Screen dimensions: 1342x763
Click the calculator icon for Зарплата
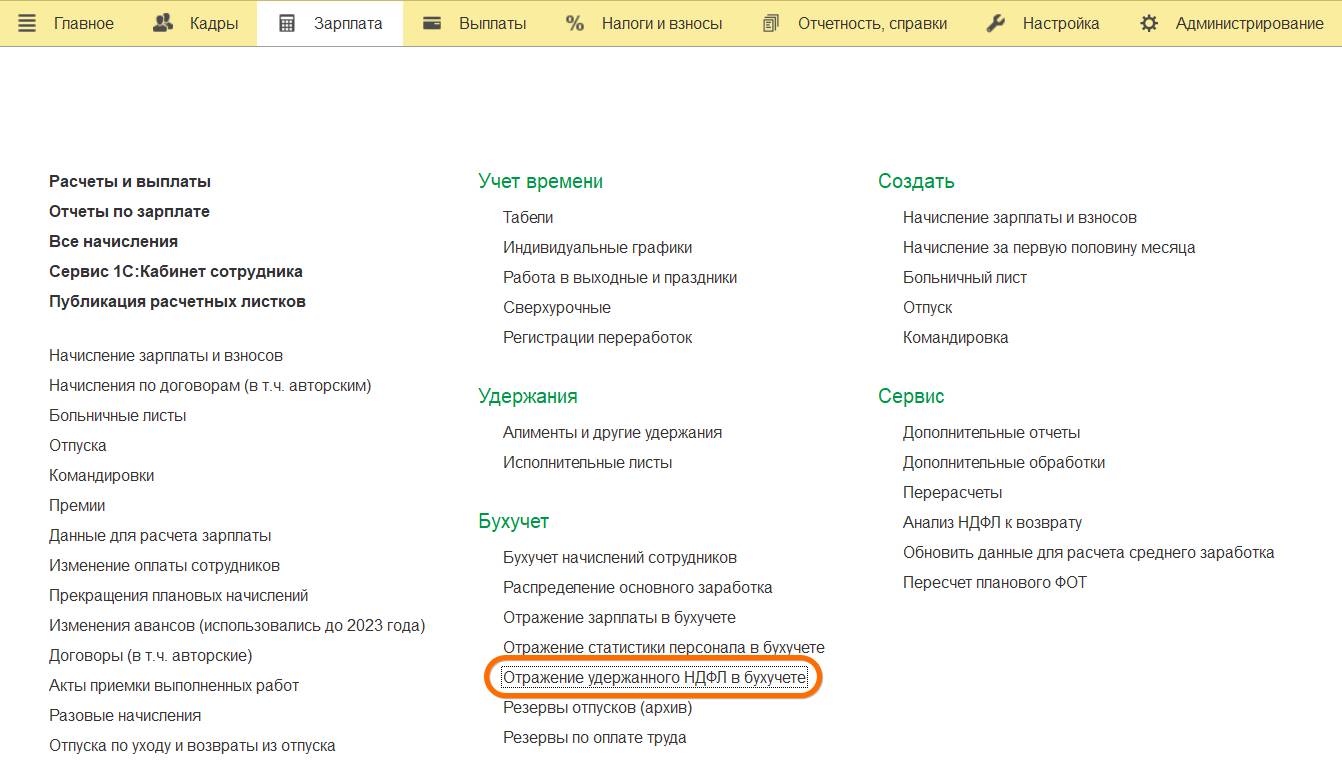point(287,23)
